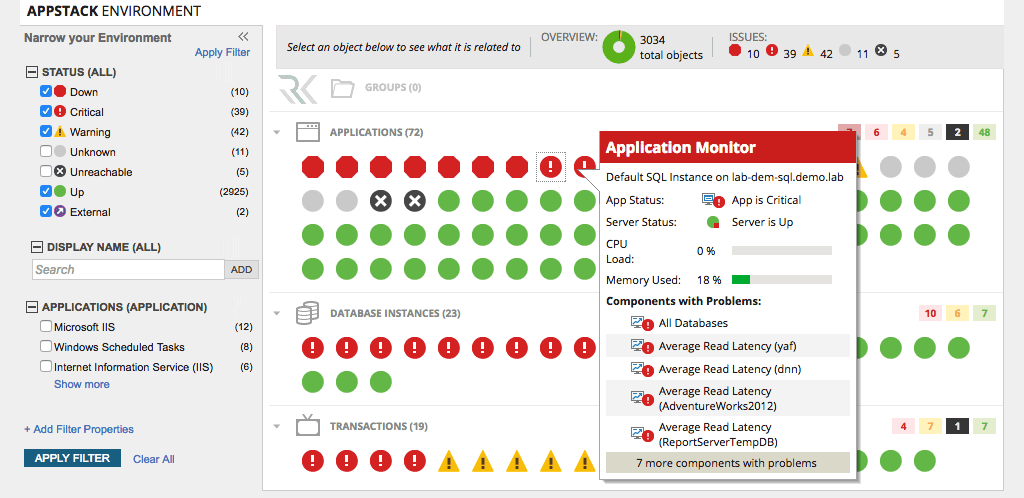Collapse the Narrow your Environment panel

pos(243,37)
